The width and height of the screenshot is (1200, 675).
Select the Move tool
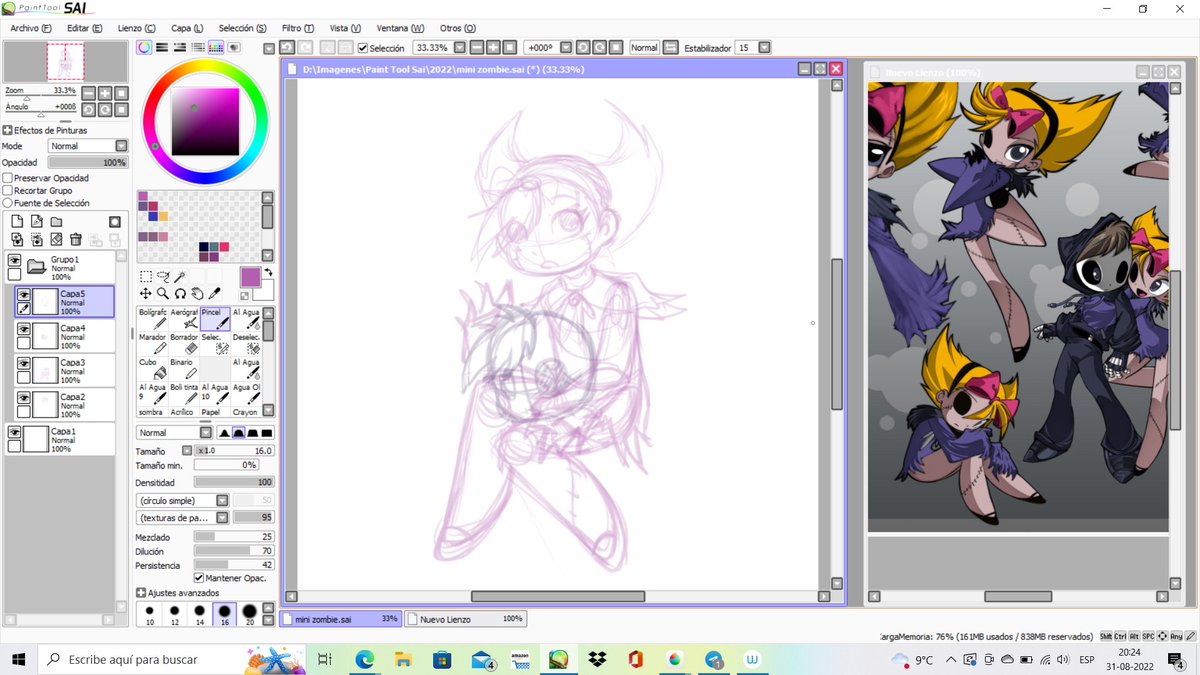146,294
